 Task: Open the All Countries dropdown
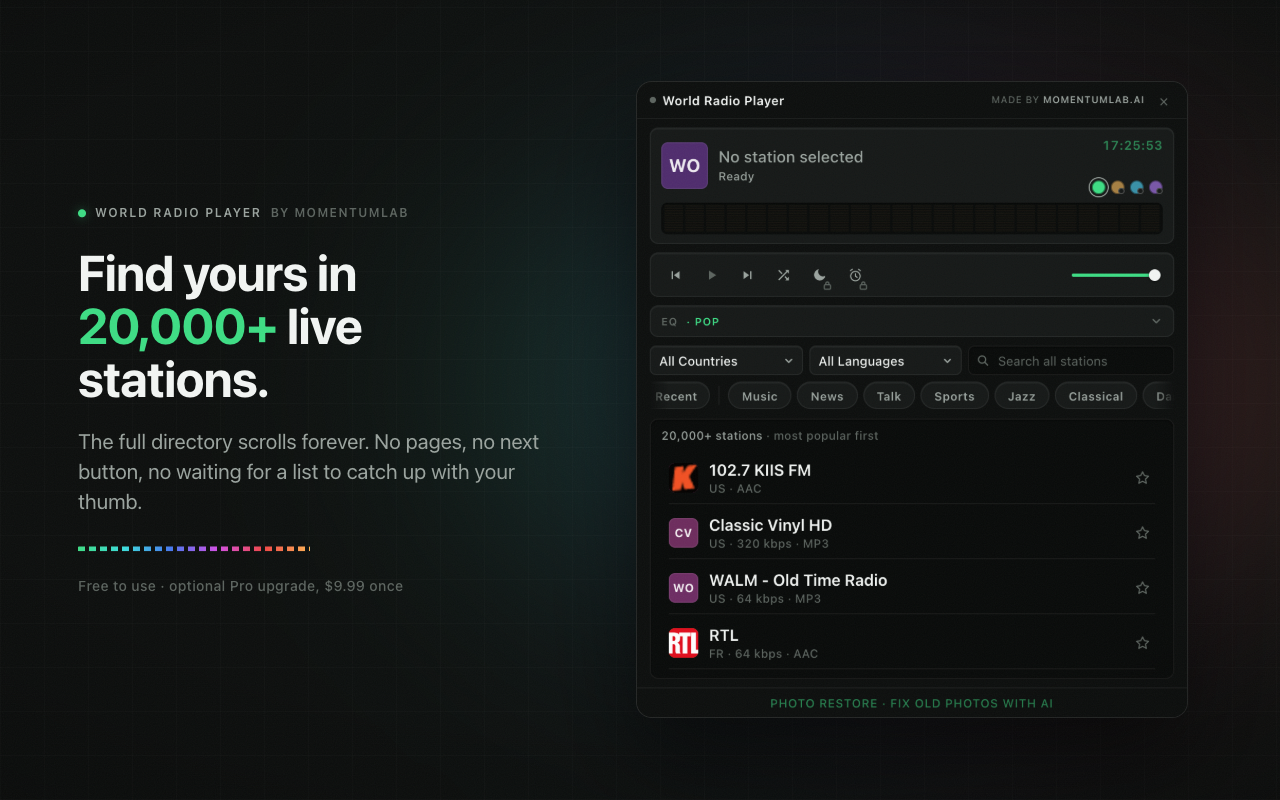click(726, 361)
